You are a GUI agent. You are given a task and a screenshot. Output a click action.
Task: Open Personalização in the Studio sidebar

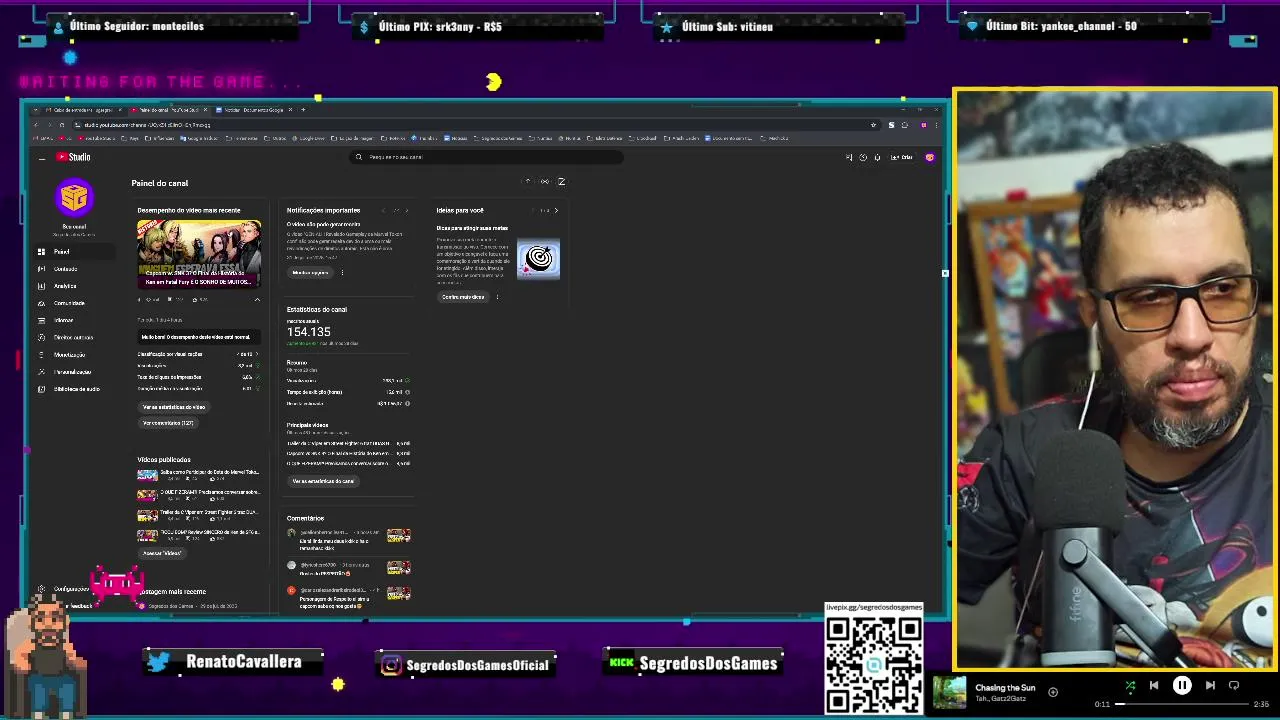pyautogui.click(x=74, y=371)
